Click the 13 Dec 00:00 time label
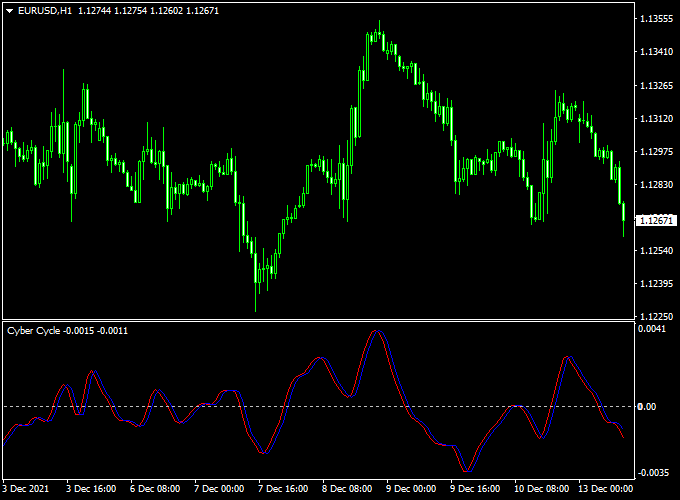Screen dimensions: 680x500 pyautogui.click(x=605, y=489)
